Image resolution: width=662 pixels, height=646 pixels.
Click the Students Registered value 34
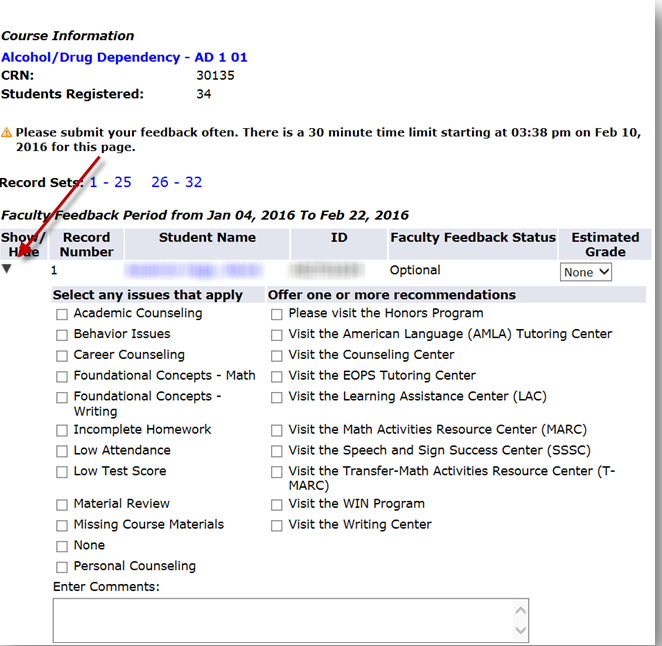click(x=203, y=94)
